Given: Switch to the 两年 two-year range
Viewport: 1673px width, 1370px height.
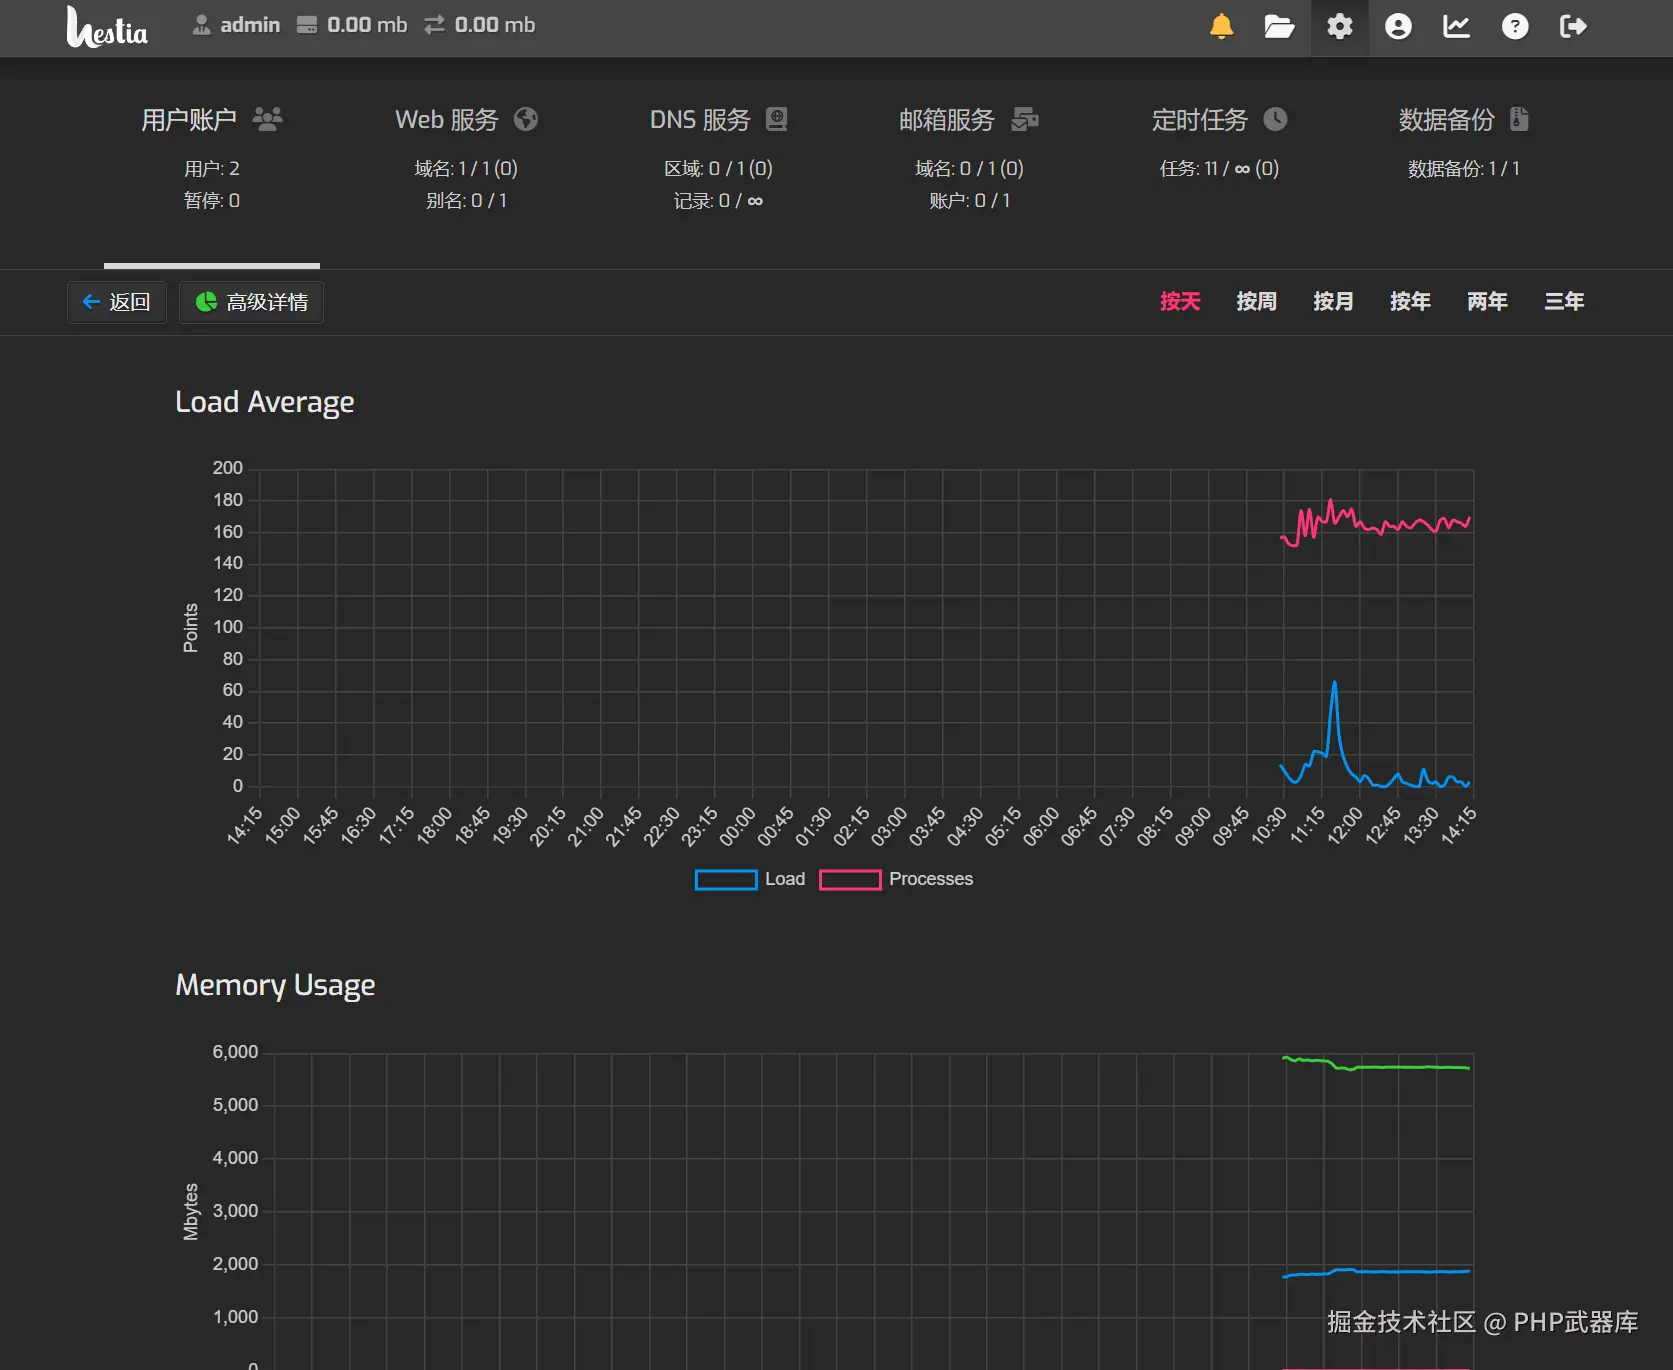Looking at the screenshot, I should (x=1488, y=301).
